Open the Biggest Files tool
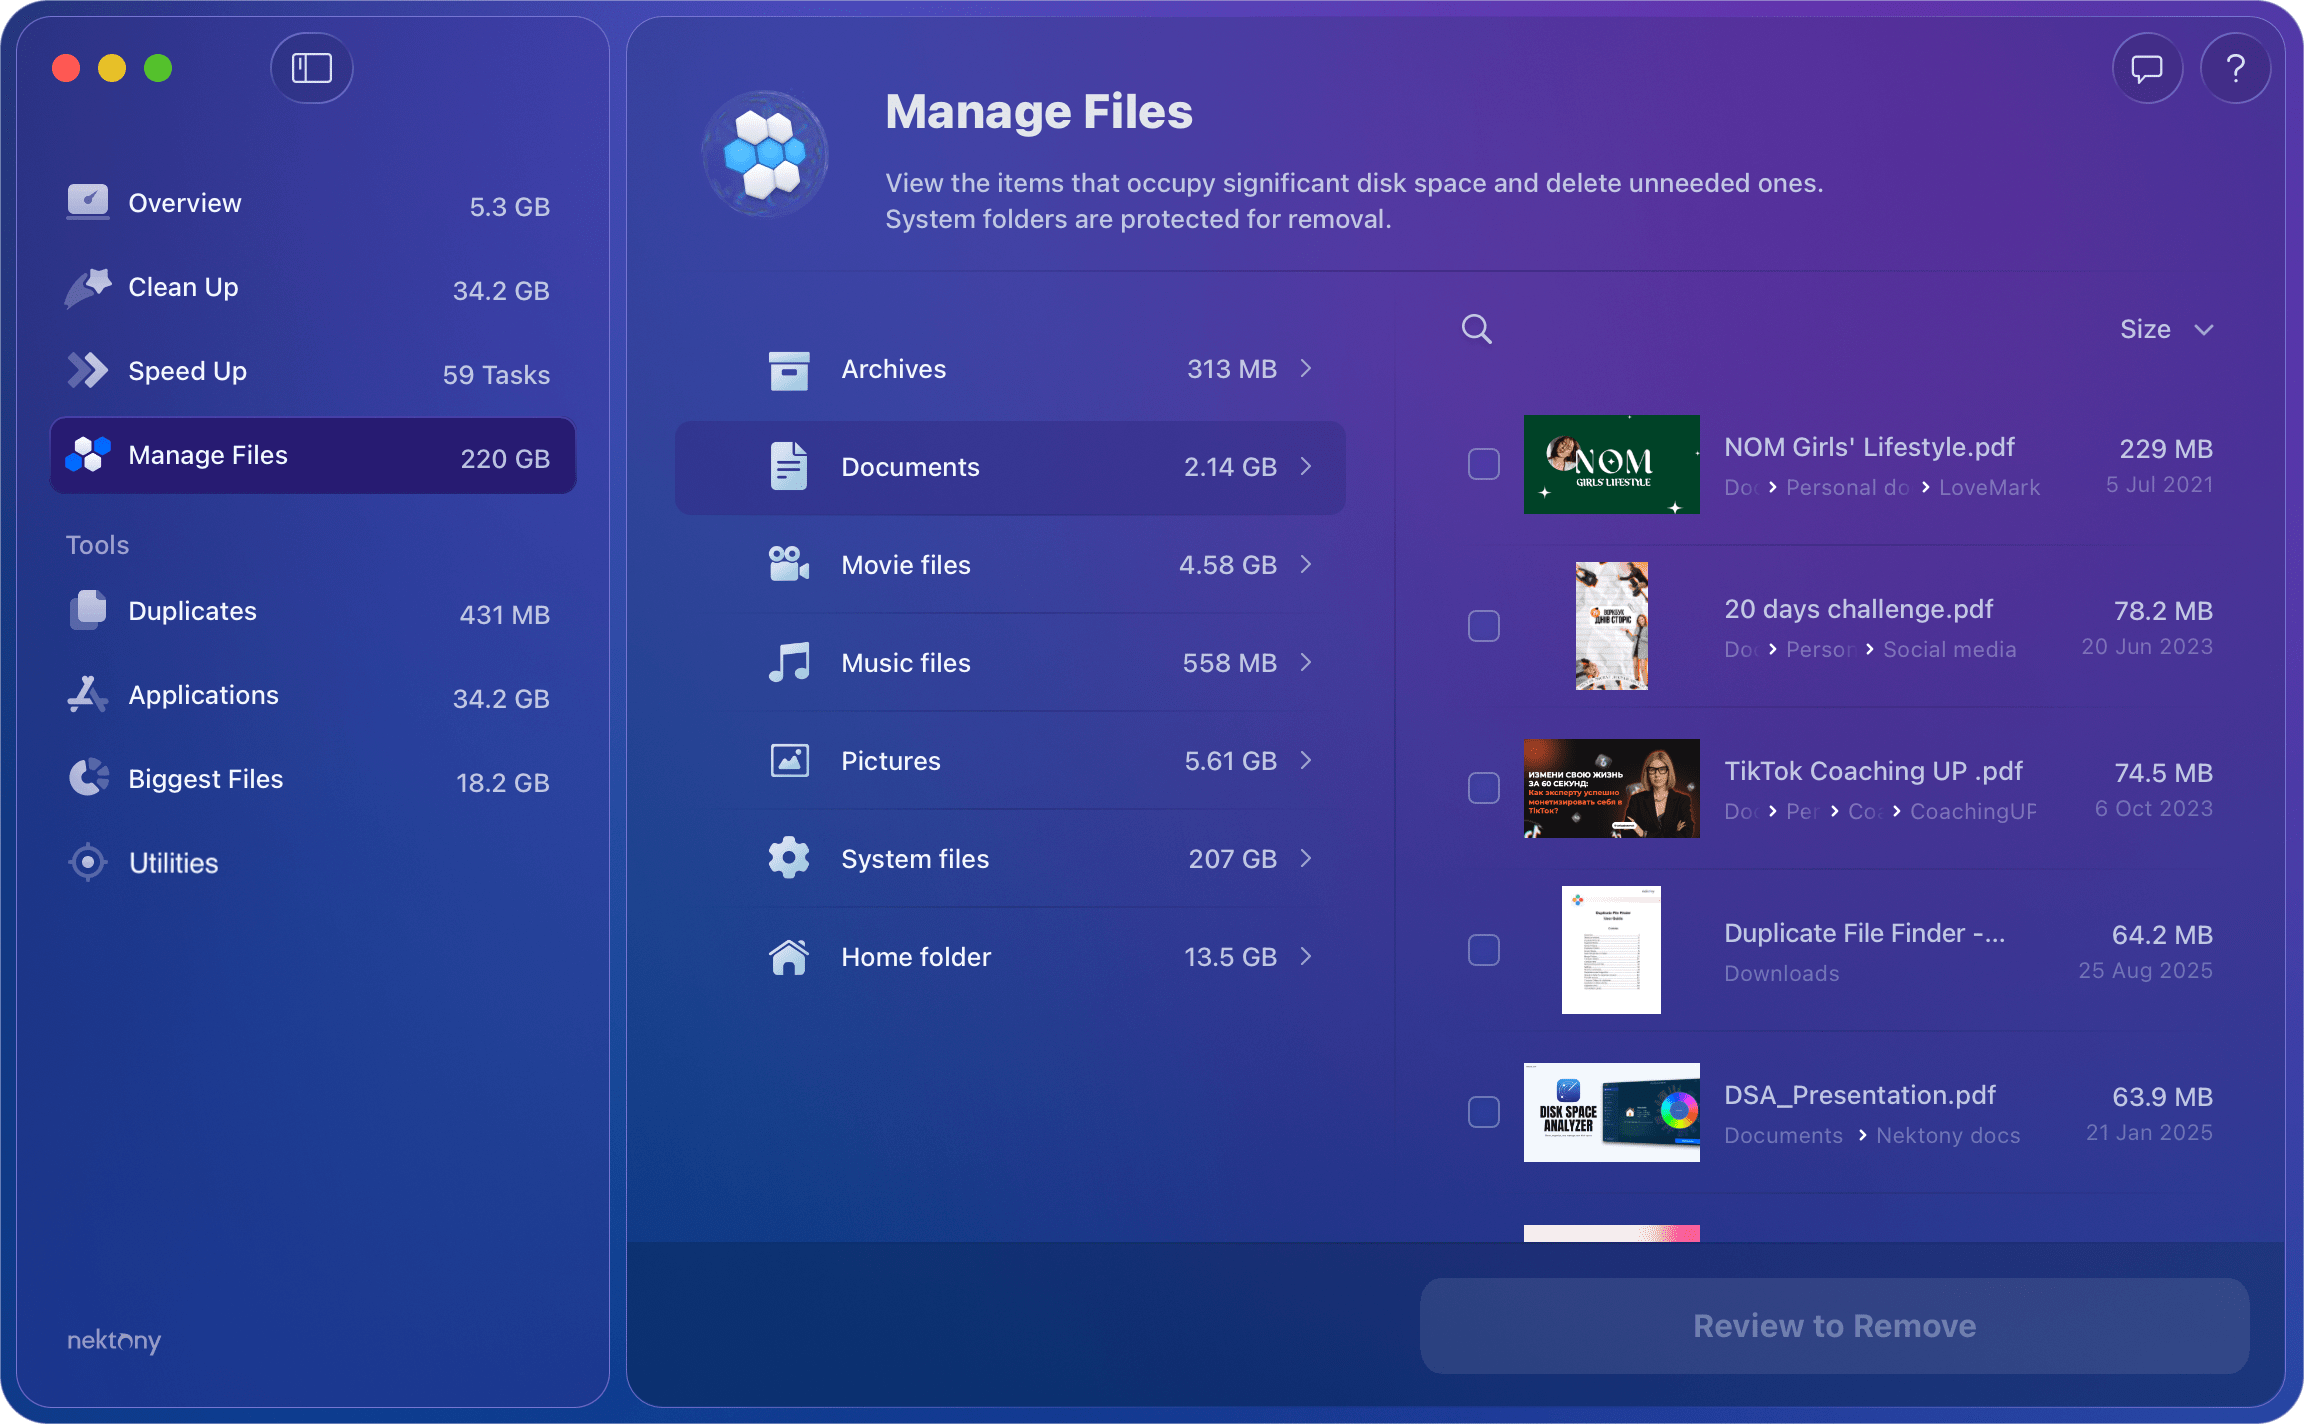Viewport: 2304px width, 1424px height. point(205,778)
